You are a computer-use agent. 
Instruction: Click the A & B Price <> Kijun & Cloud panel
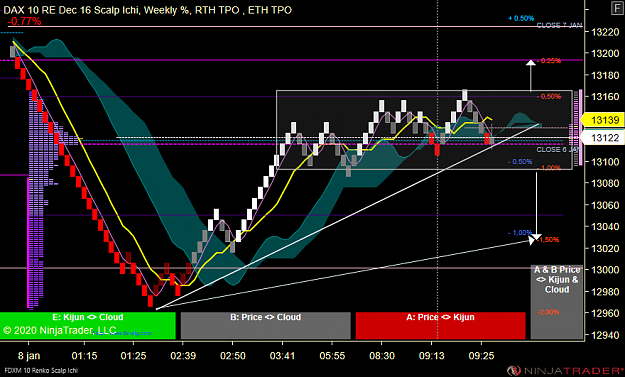(x=556, y=302)
